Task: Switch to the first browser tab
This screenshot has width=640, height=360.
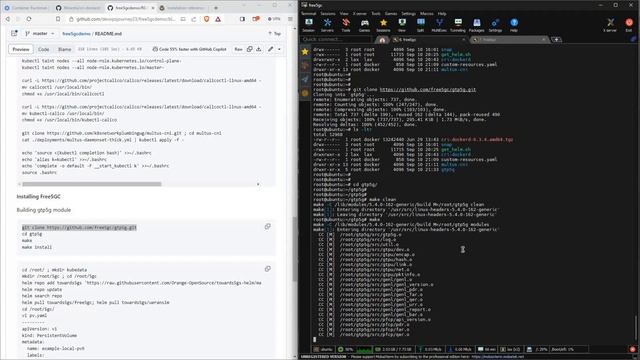Action: pyautogui.click(x=27, y=8)
